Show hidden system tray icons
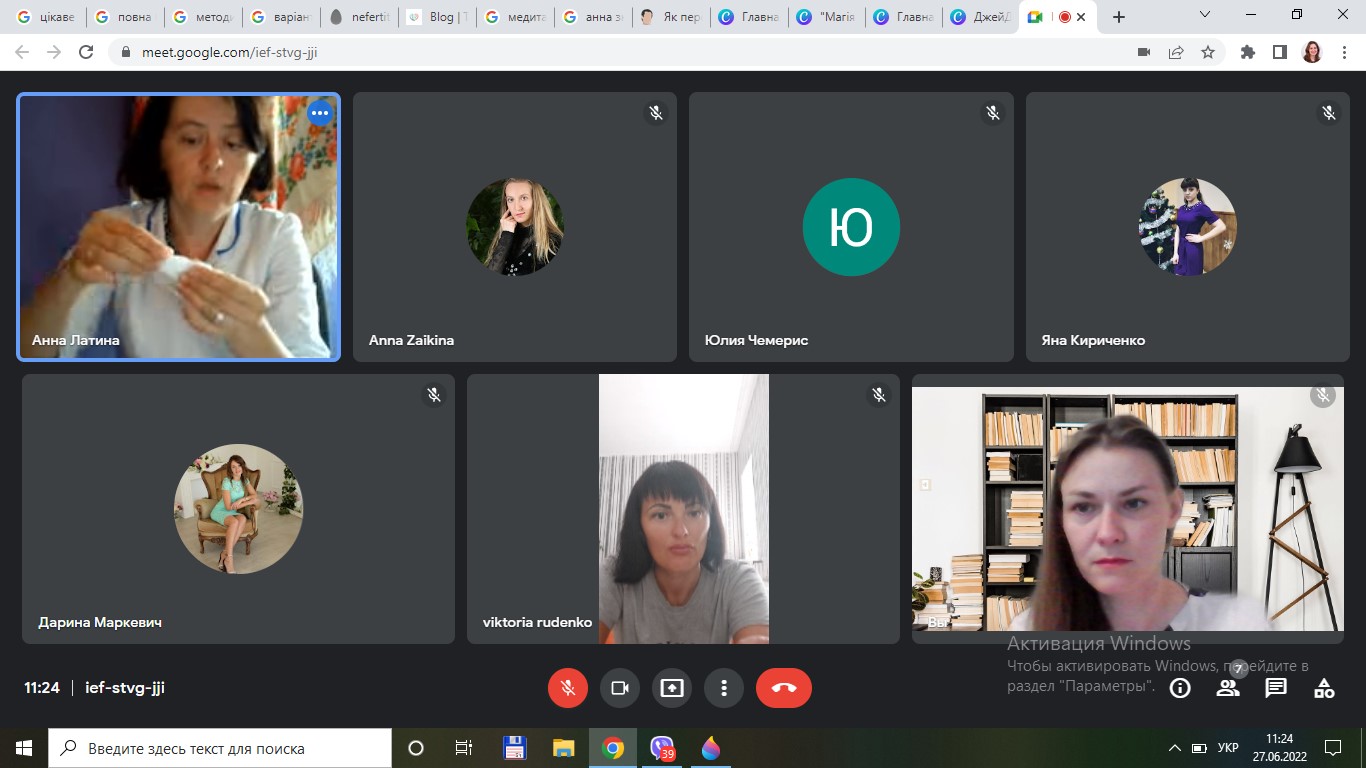This screenshot has height=768, width=1366. click(x=1175, y=748)
